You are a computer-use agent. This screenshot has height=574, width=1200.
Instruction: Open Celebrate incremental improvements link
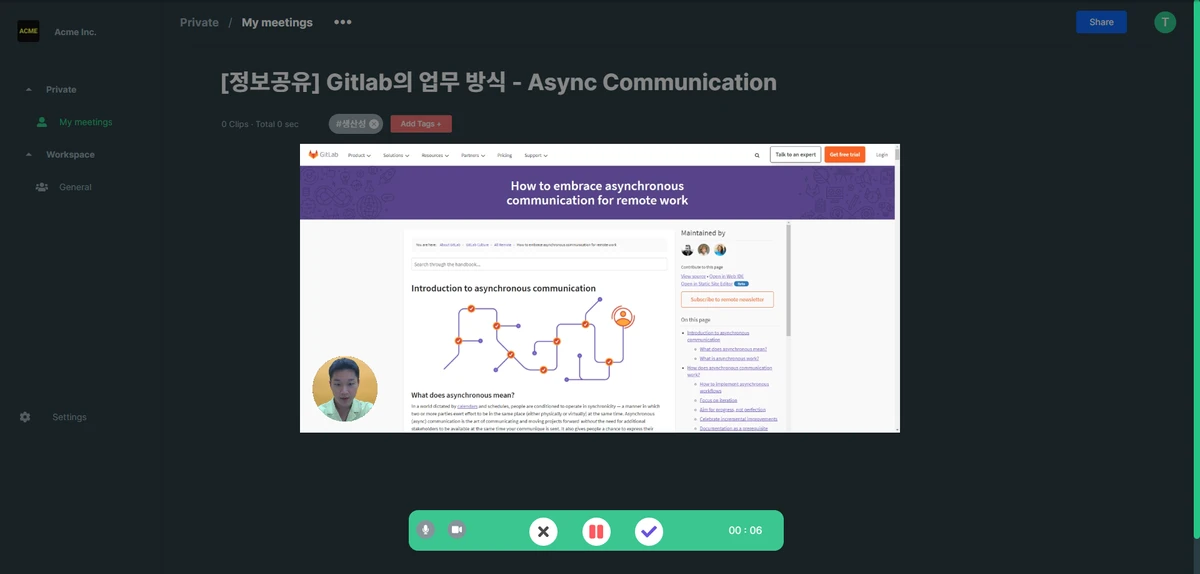click(x=738, y=419)
